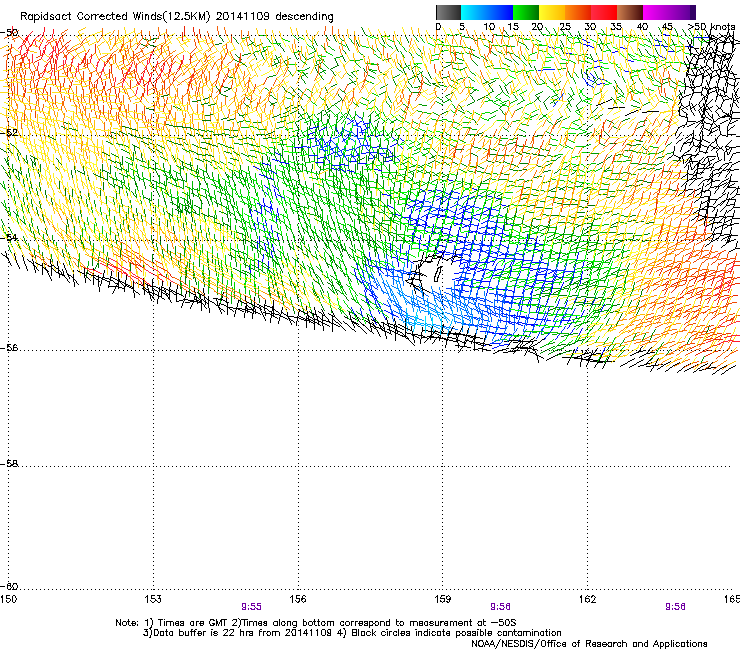Click the longitude label 159
Screen dimensions: 740x650
coord(443,599)
